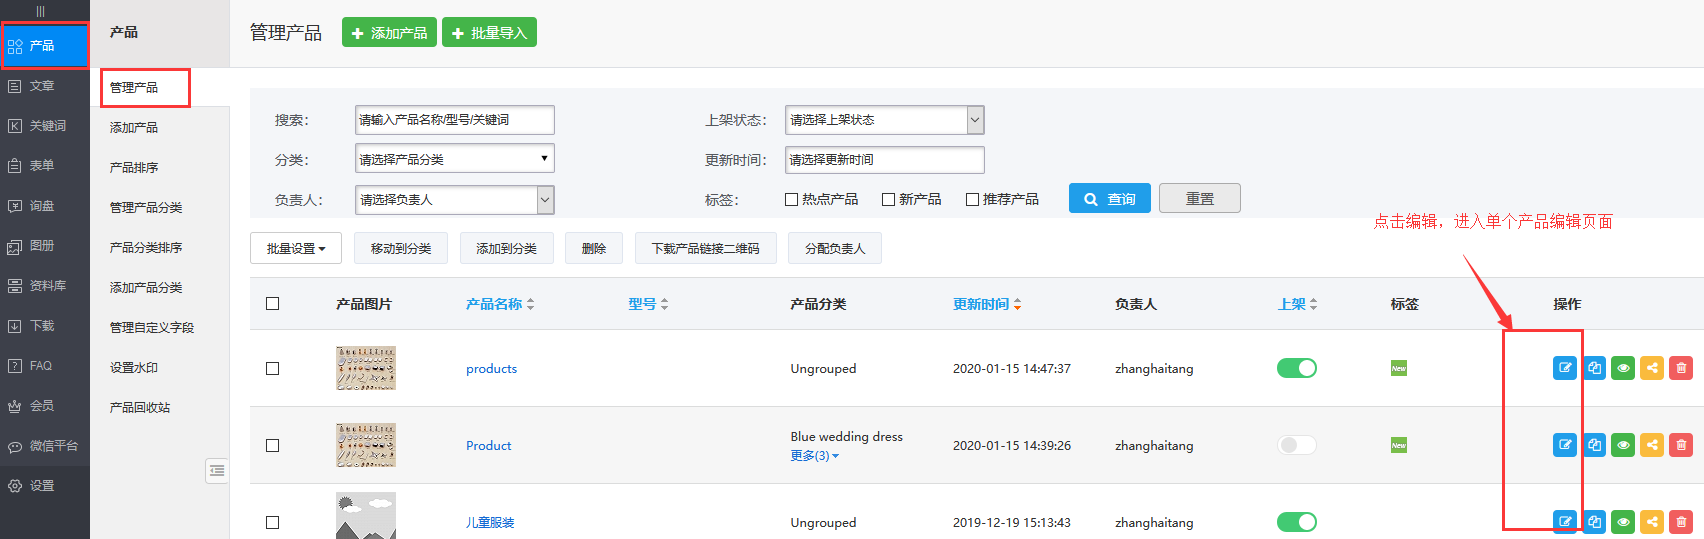Image resolution: width=1704 pixels, height=539 pixels.
Task: Expand the 请选择负责人 dropdown
Action: pos(454,200)
